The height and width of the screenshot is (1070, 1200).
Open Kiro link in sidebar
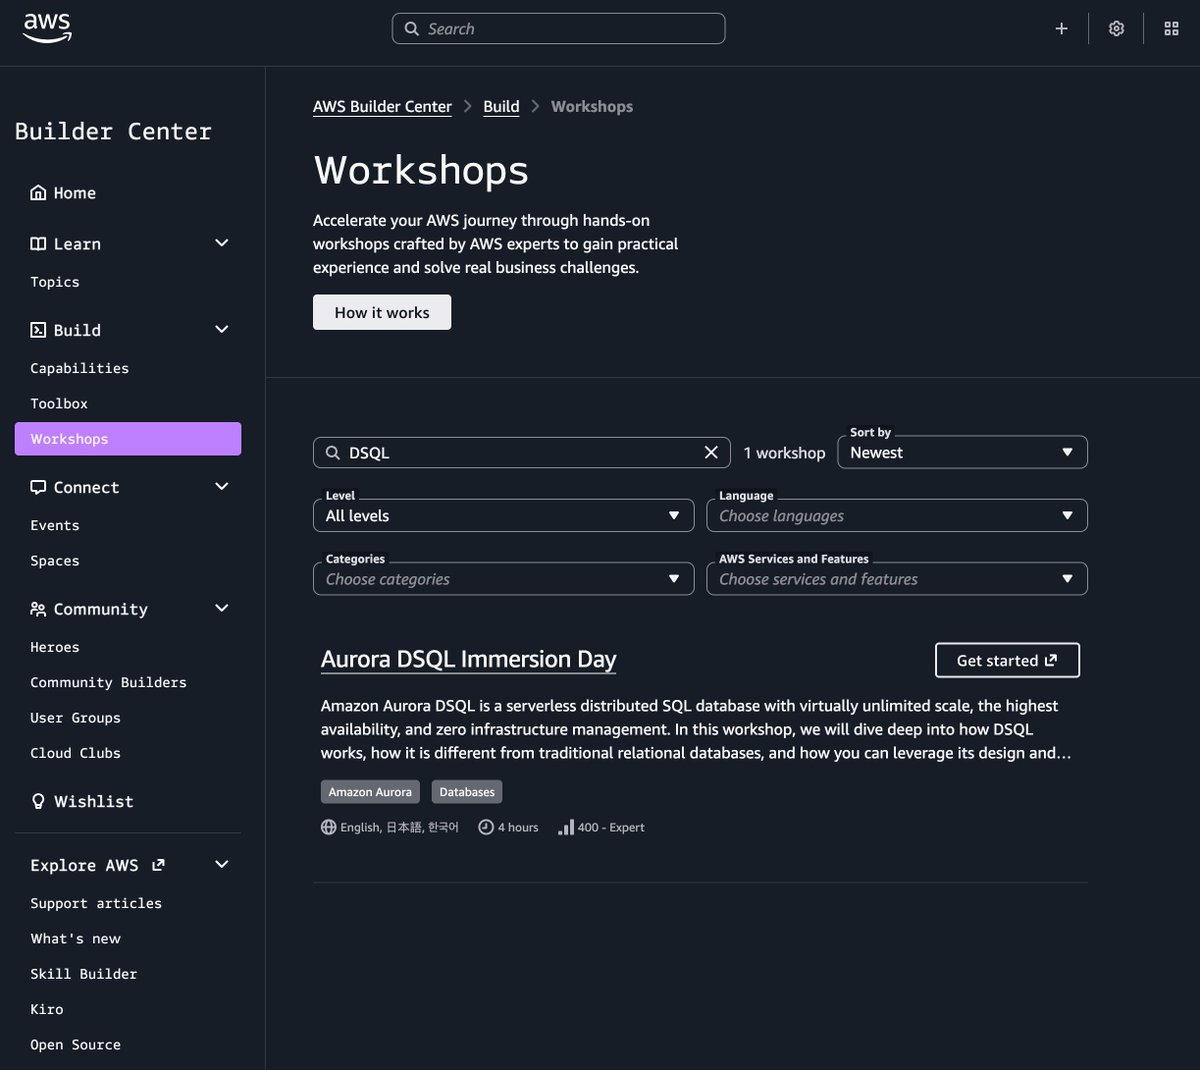tap(47, 1009)
